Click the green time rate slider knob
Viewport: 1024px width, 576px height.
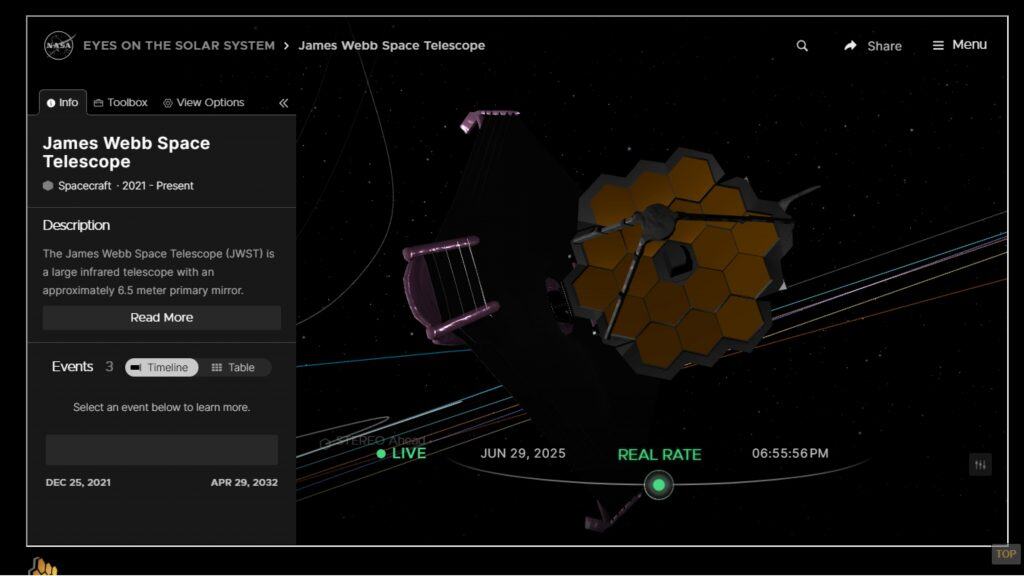point(658,485)
